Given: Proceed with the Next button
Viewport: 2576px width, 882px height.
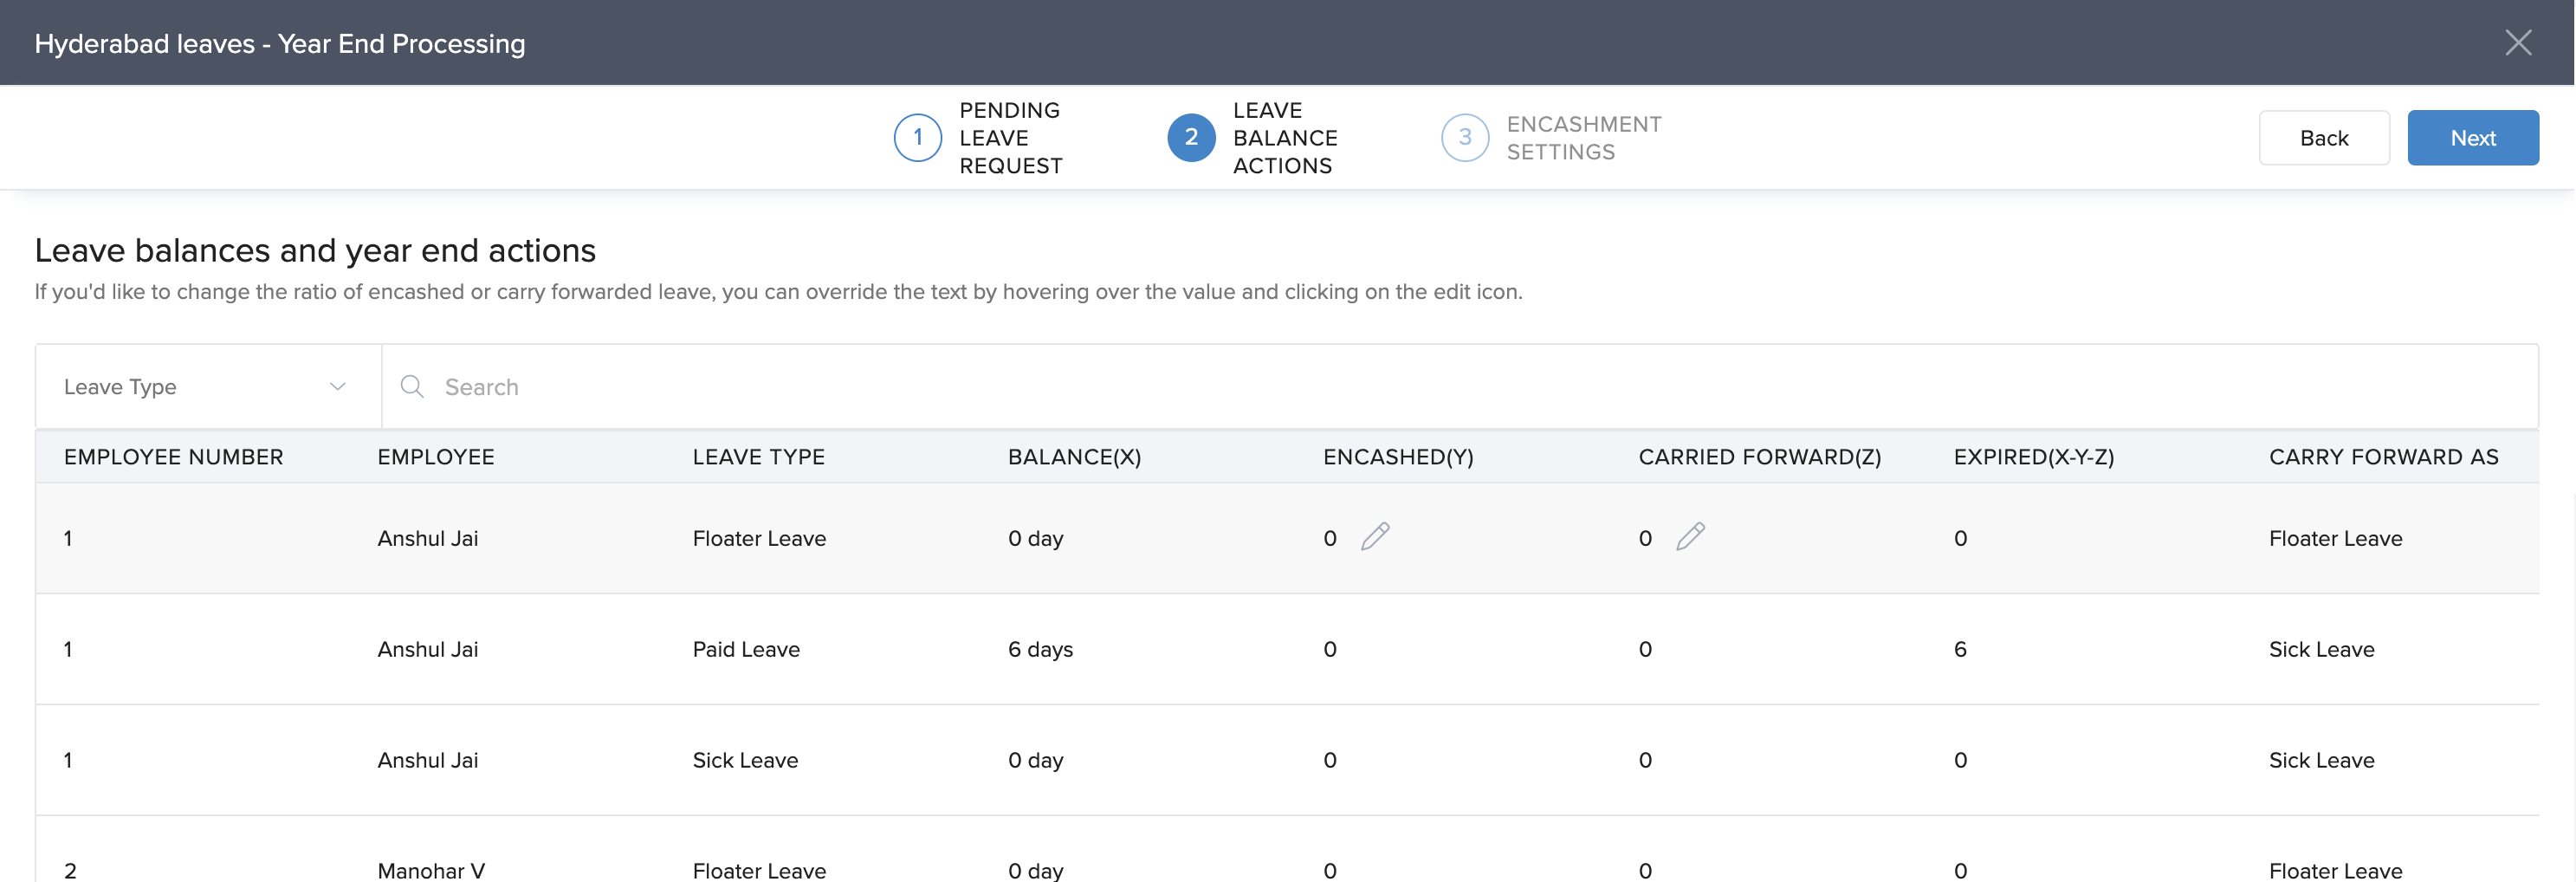Looking at the screenshot, I should [2472, 138].
